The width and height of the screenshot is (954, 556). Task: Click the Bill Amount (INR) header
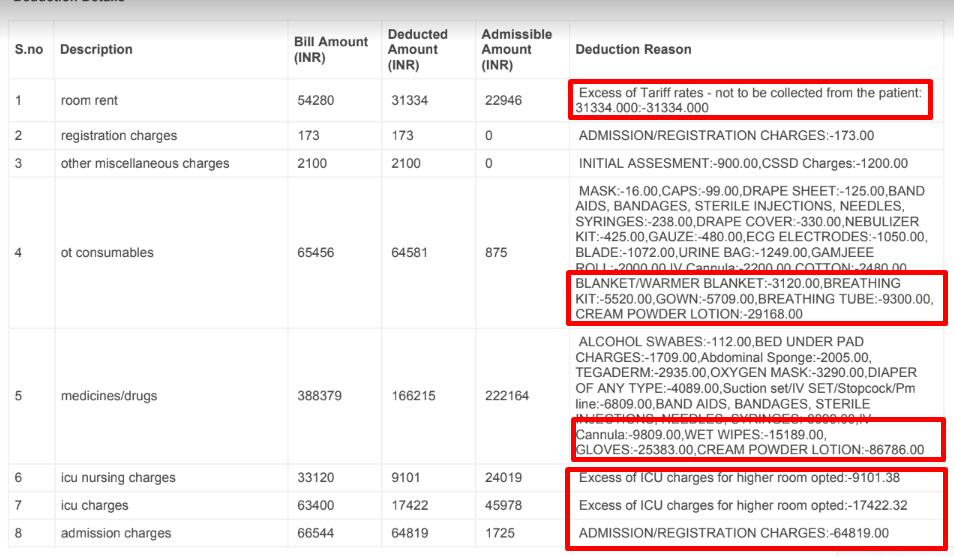point(331,49)
